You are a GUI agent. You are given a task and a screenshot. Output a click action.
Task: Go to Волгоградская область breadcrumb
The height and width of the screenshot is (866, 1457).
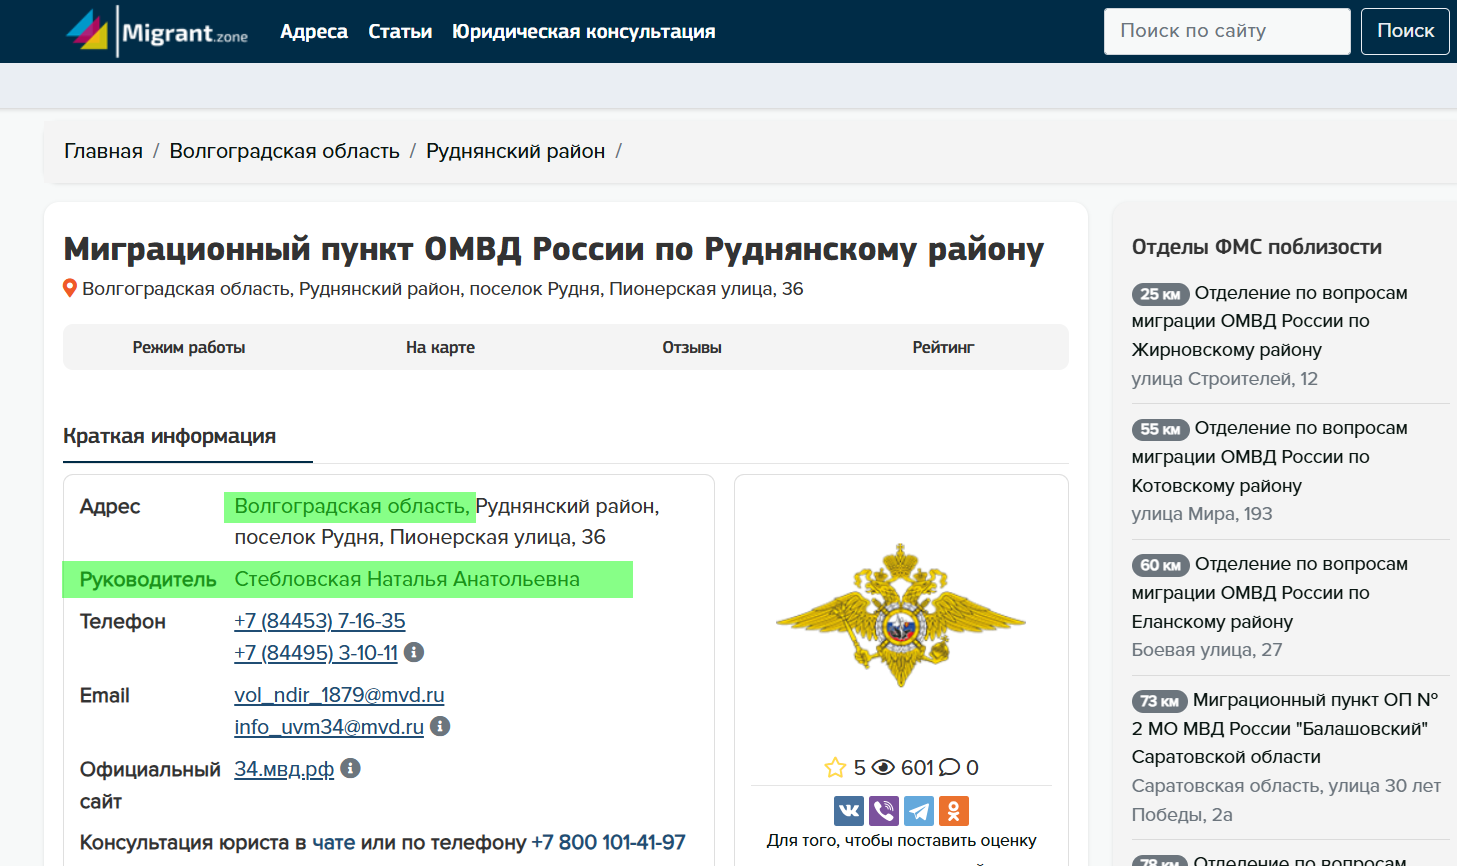286,150
